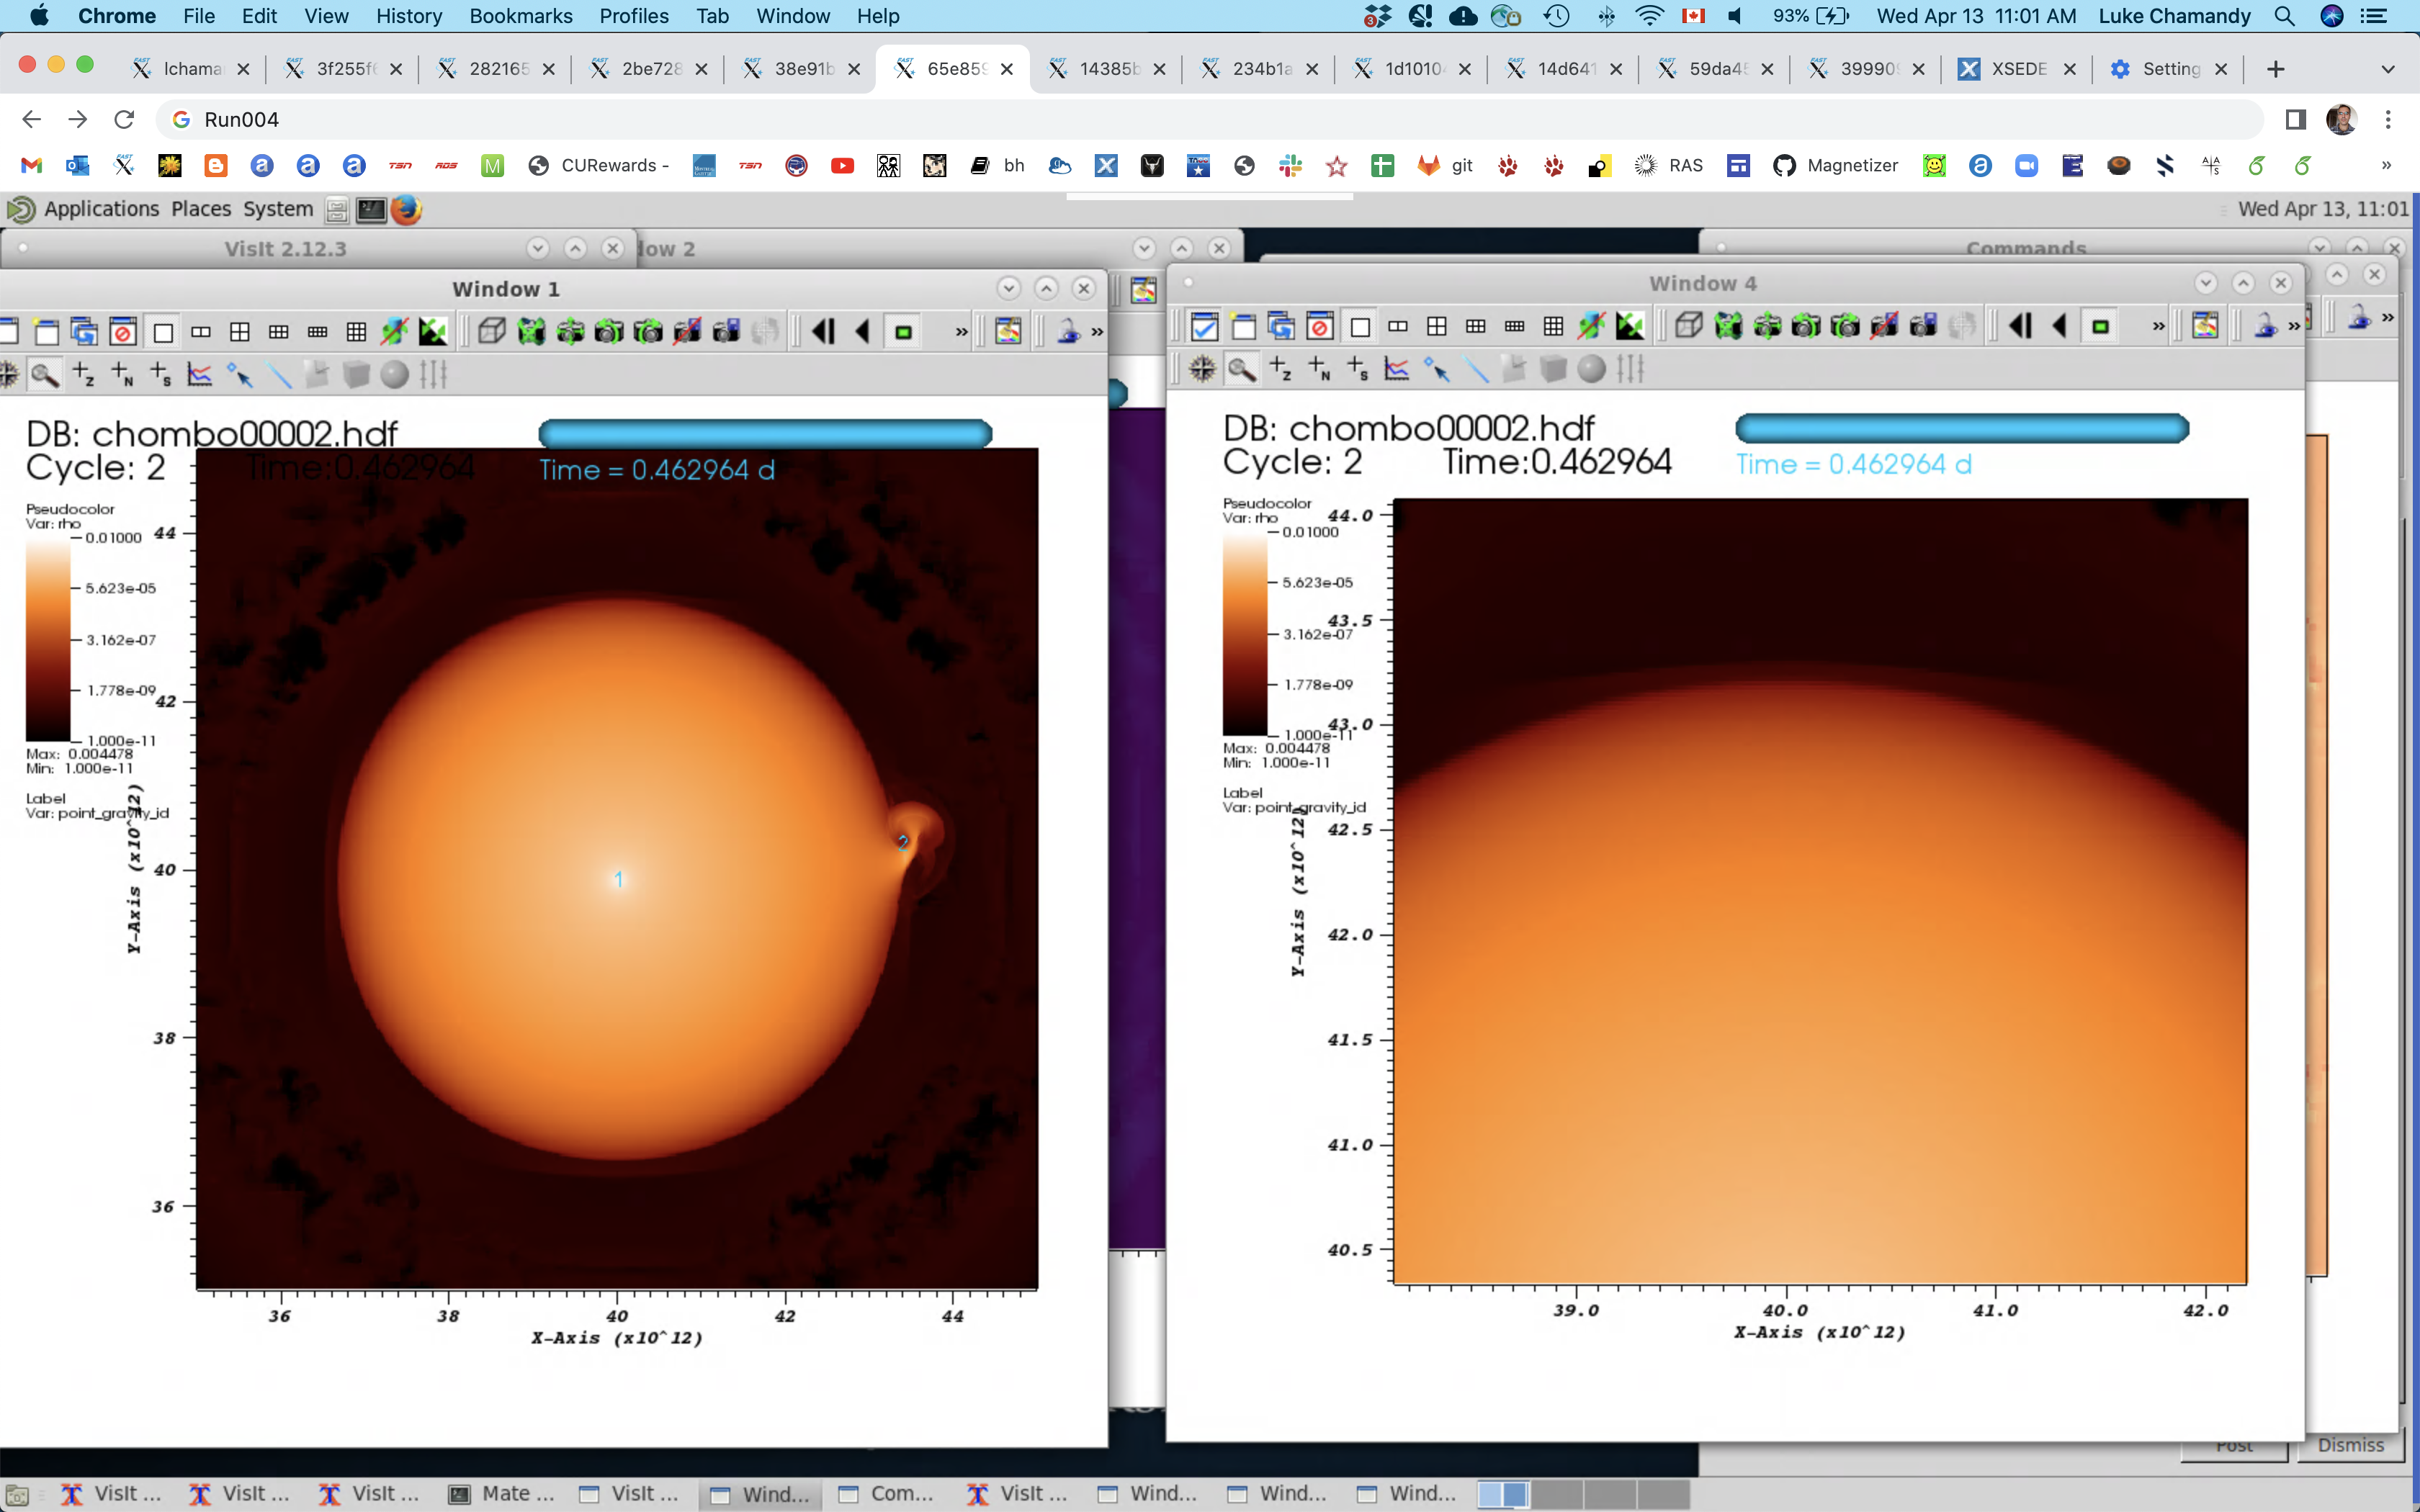The height and width of the screenshot is (1512, 2420).
Task: Select Spreadsheet Pick mode in Window 4
Action: (x=1358, y=369)
